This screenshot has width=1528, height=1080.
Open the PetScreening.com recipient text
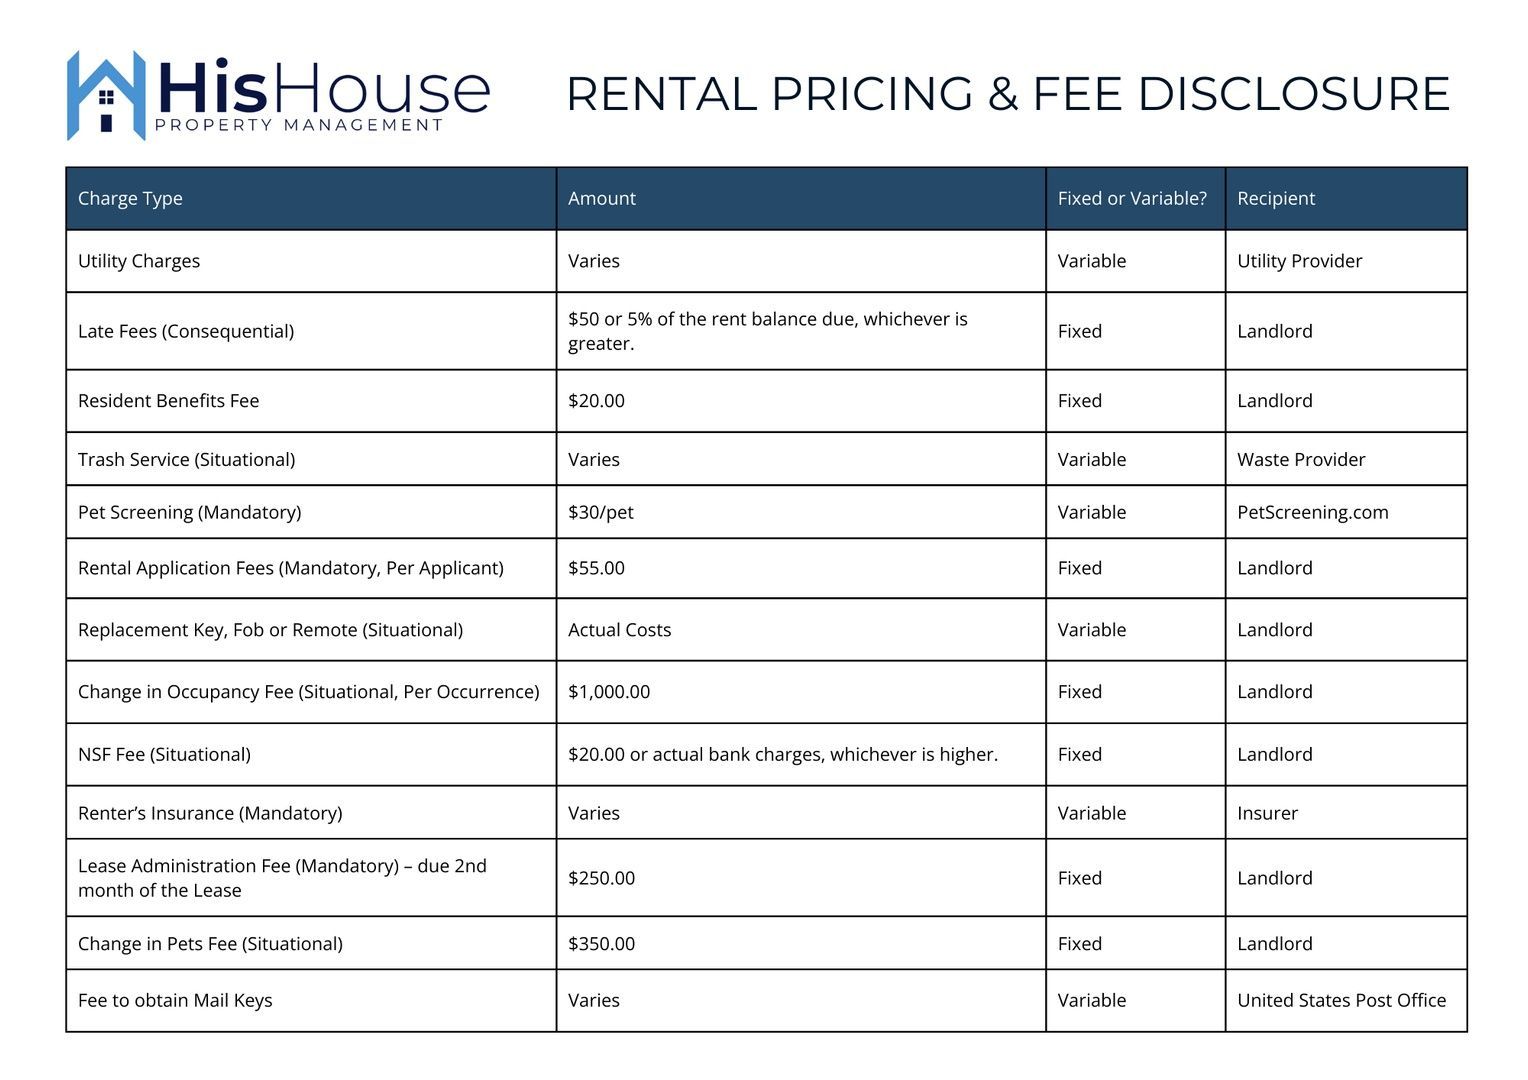pos(1312,512)
